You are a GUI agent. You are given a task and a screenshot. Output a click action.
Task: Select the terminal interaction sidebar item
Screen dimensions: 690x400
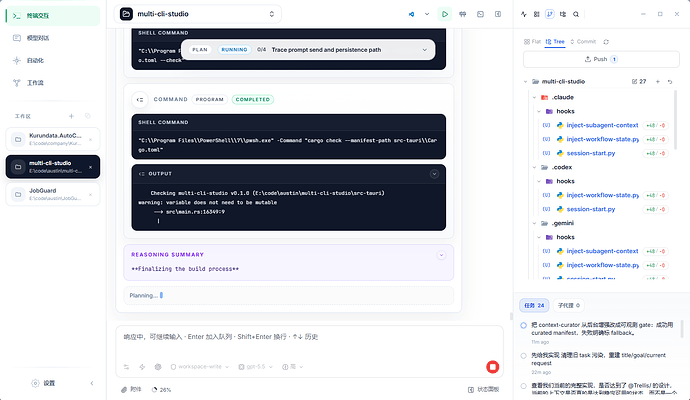pyautogui.click(x=53, y=15)
